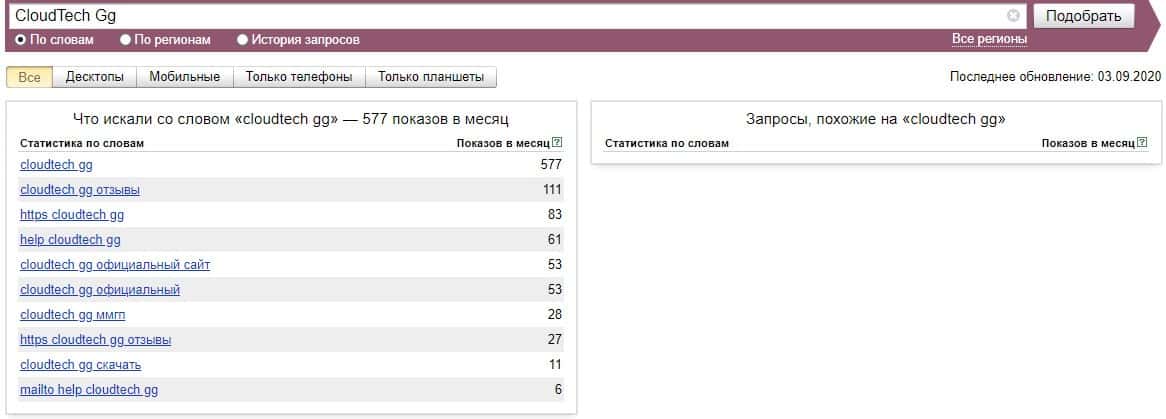1166x419 pixels.
Task: Click the 11 impressions value
Action: [555, 365]
